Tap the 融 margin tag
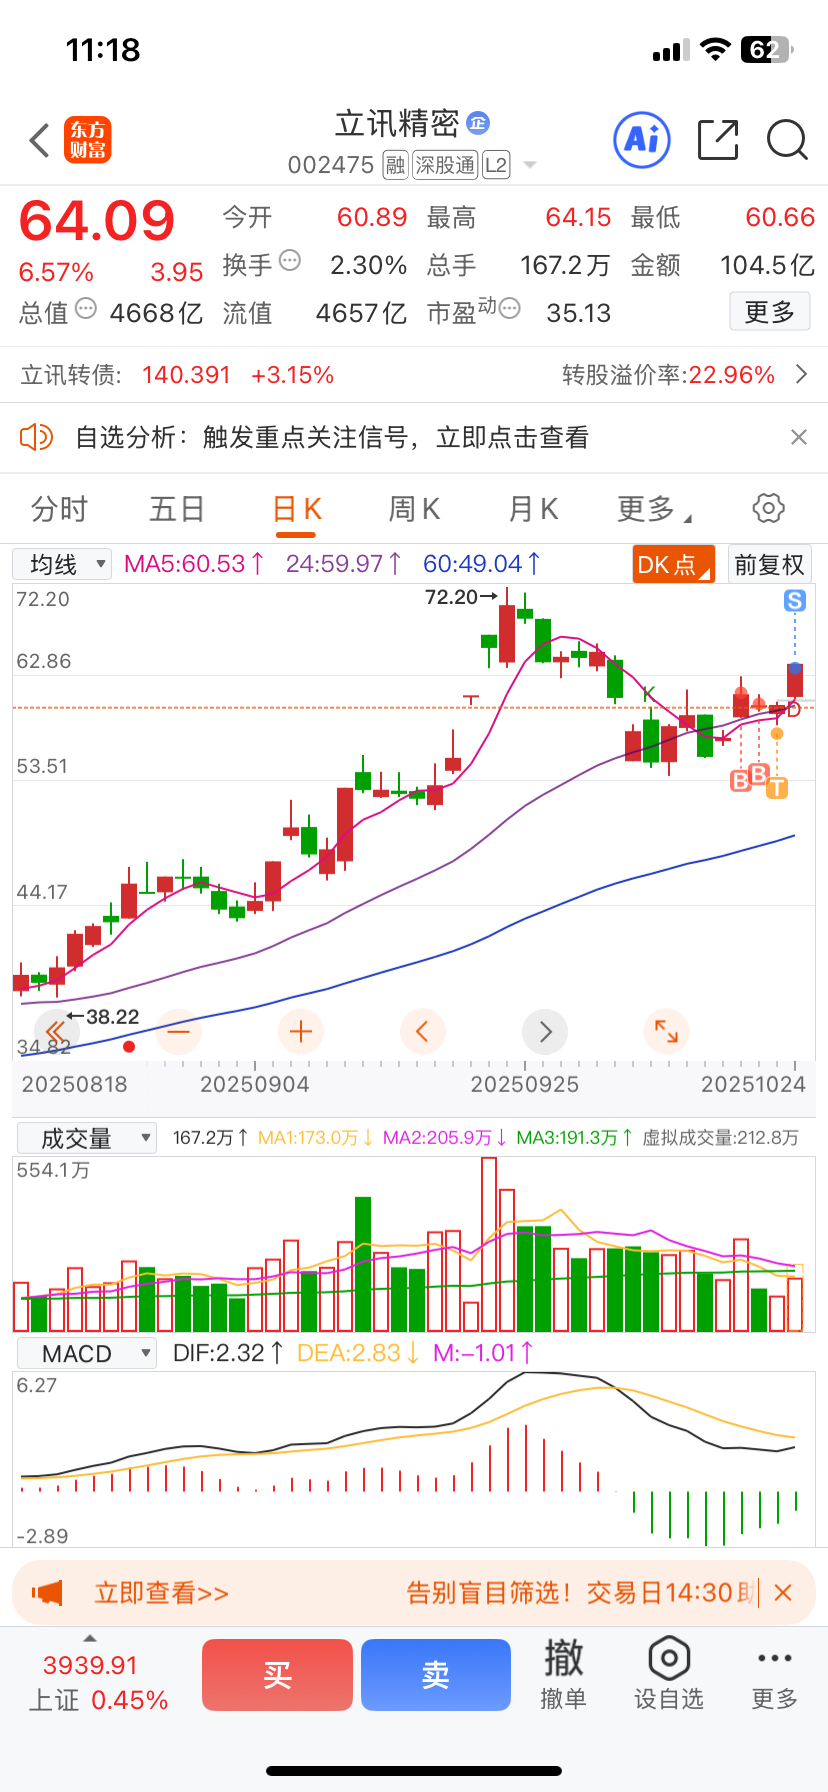The width and height of the screenshot is (828, 1792). [x=395, y=165]
